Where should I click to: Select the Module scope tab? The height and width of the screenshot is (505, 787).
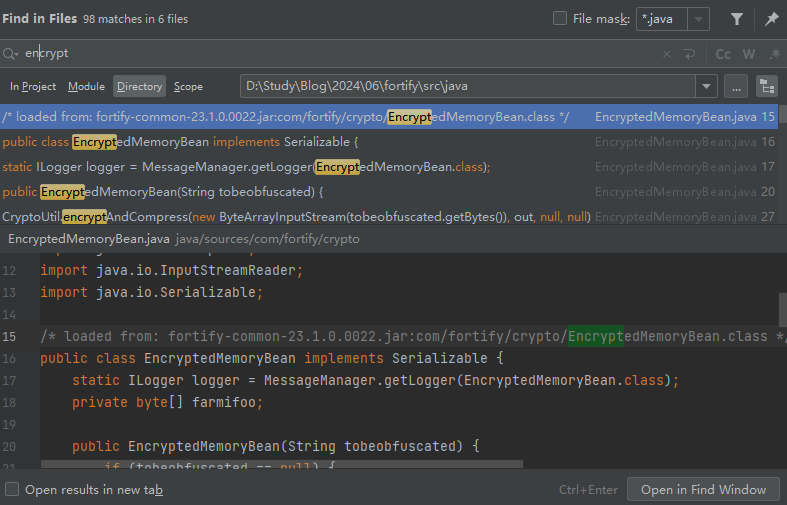[86, 87]
